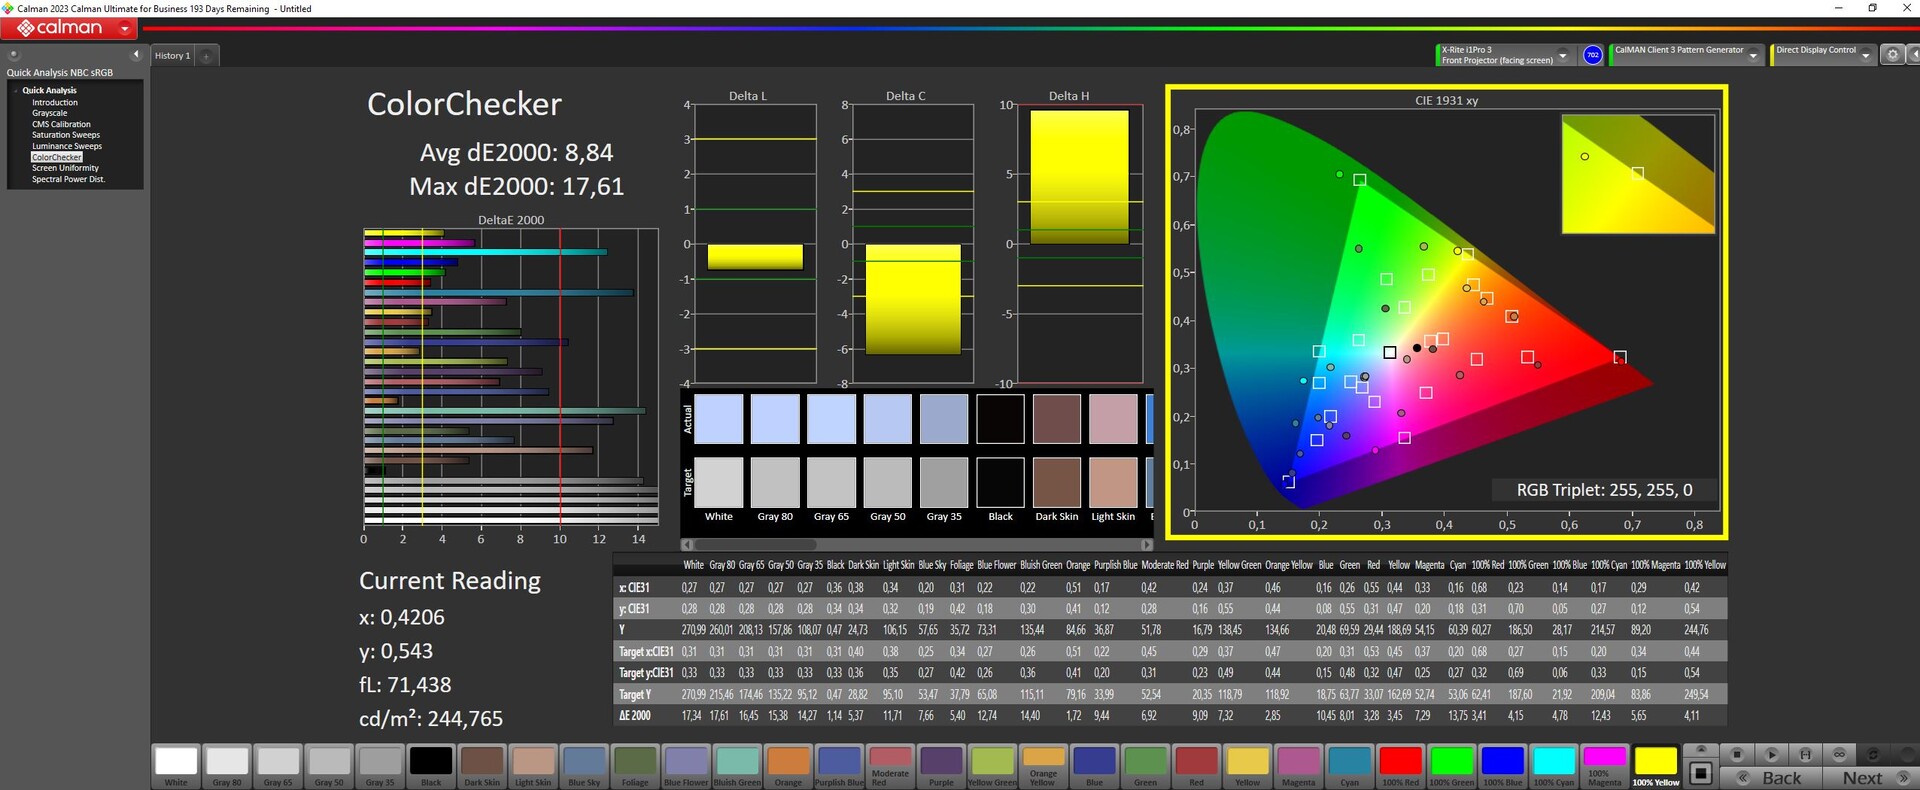Click the Back button

coord(1780,778)
